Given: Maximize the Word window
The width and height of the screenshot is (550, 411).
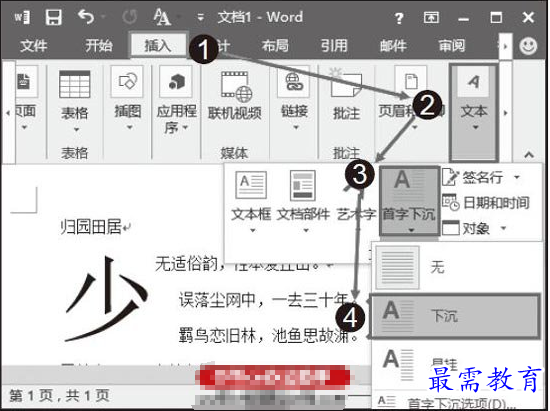Looking at the screenshot, I should [496, 17].
